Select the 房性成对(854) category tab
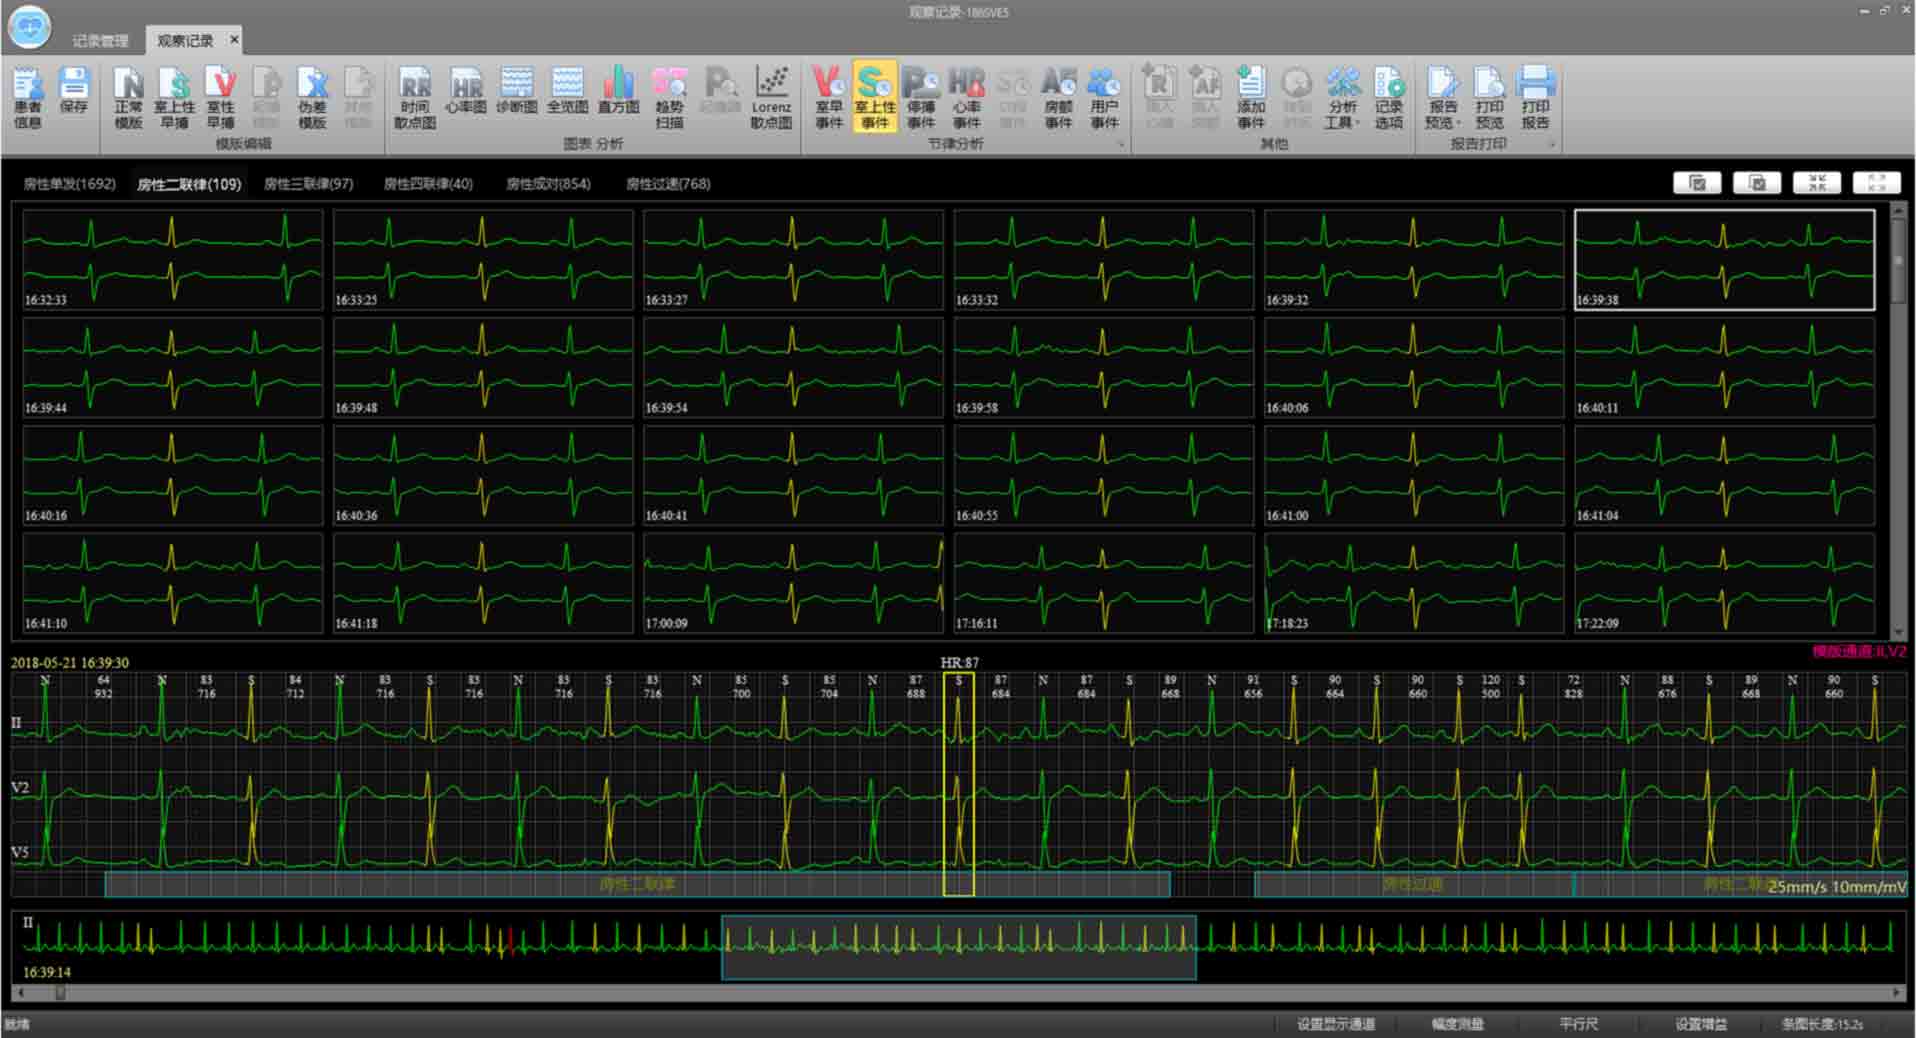 [x=548, y=184]
